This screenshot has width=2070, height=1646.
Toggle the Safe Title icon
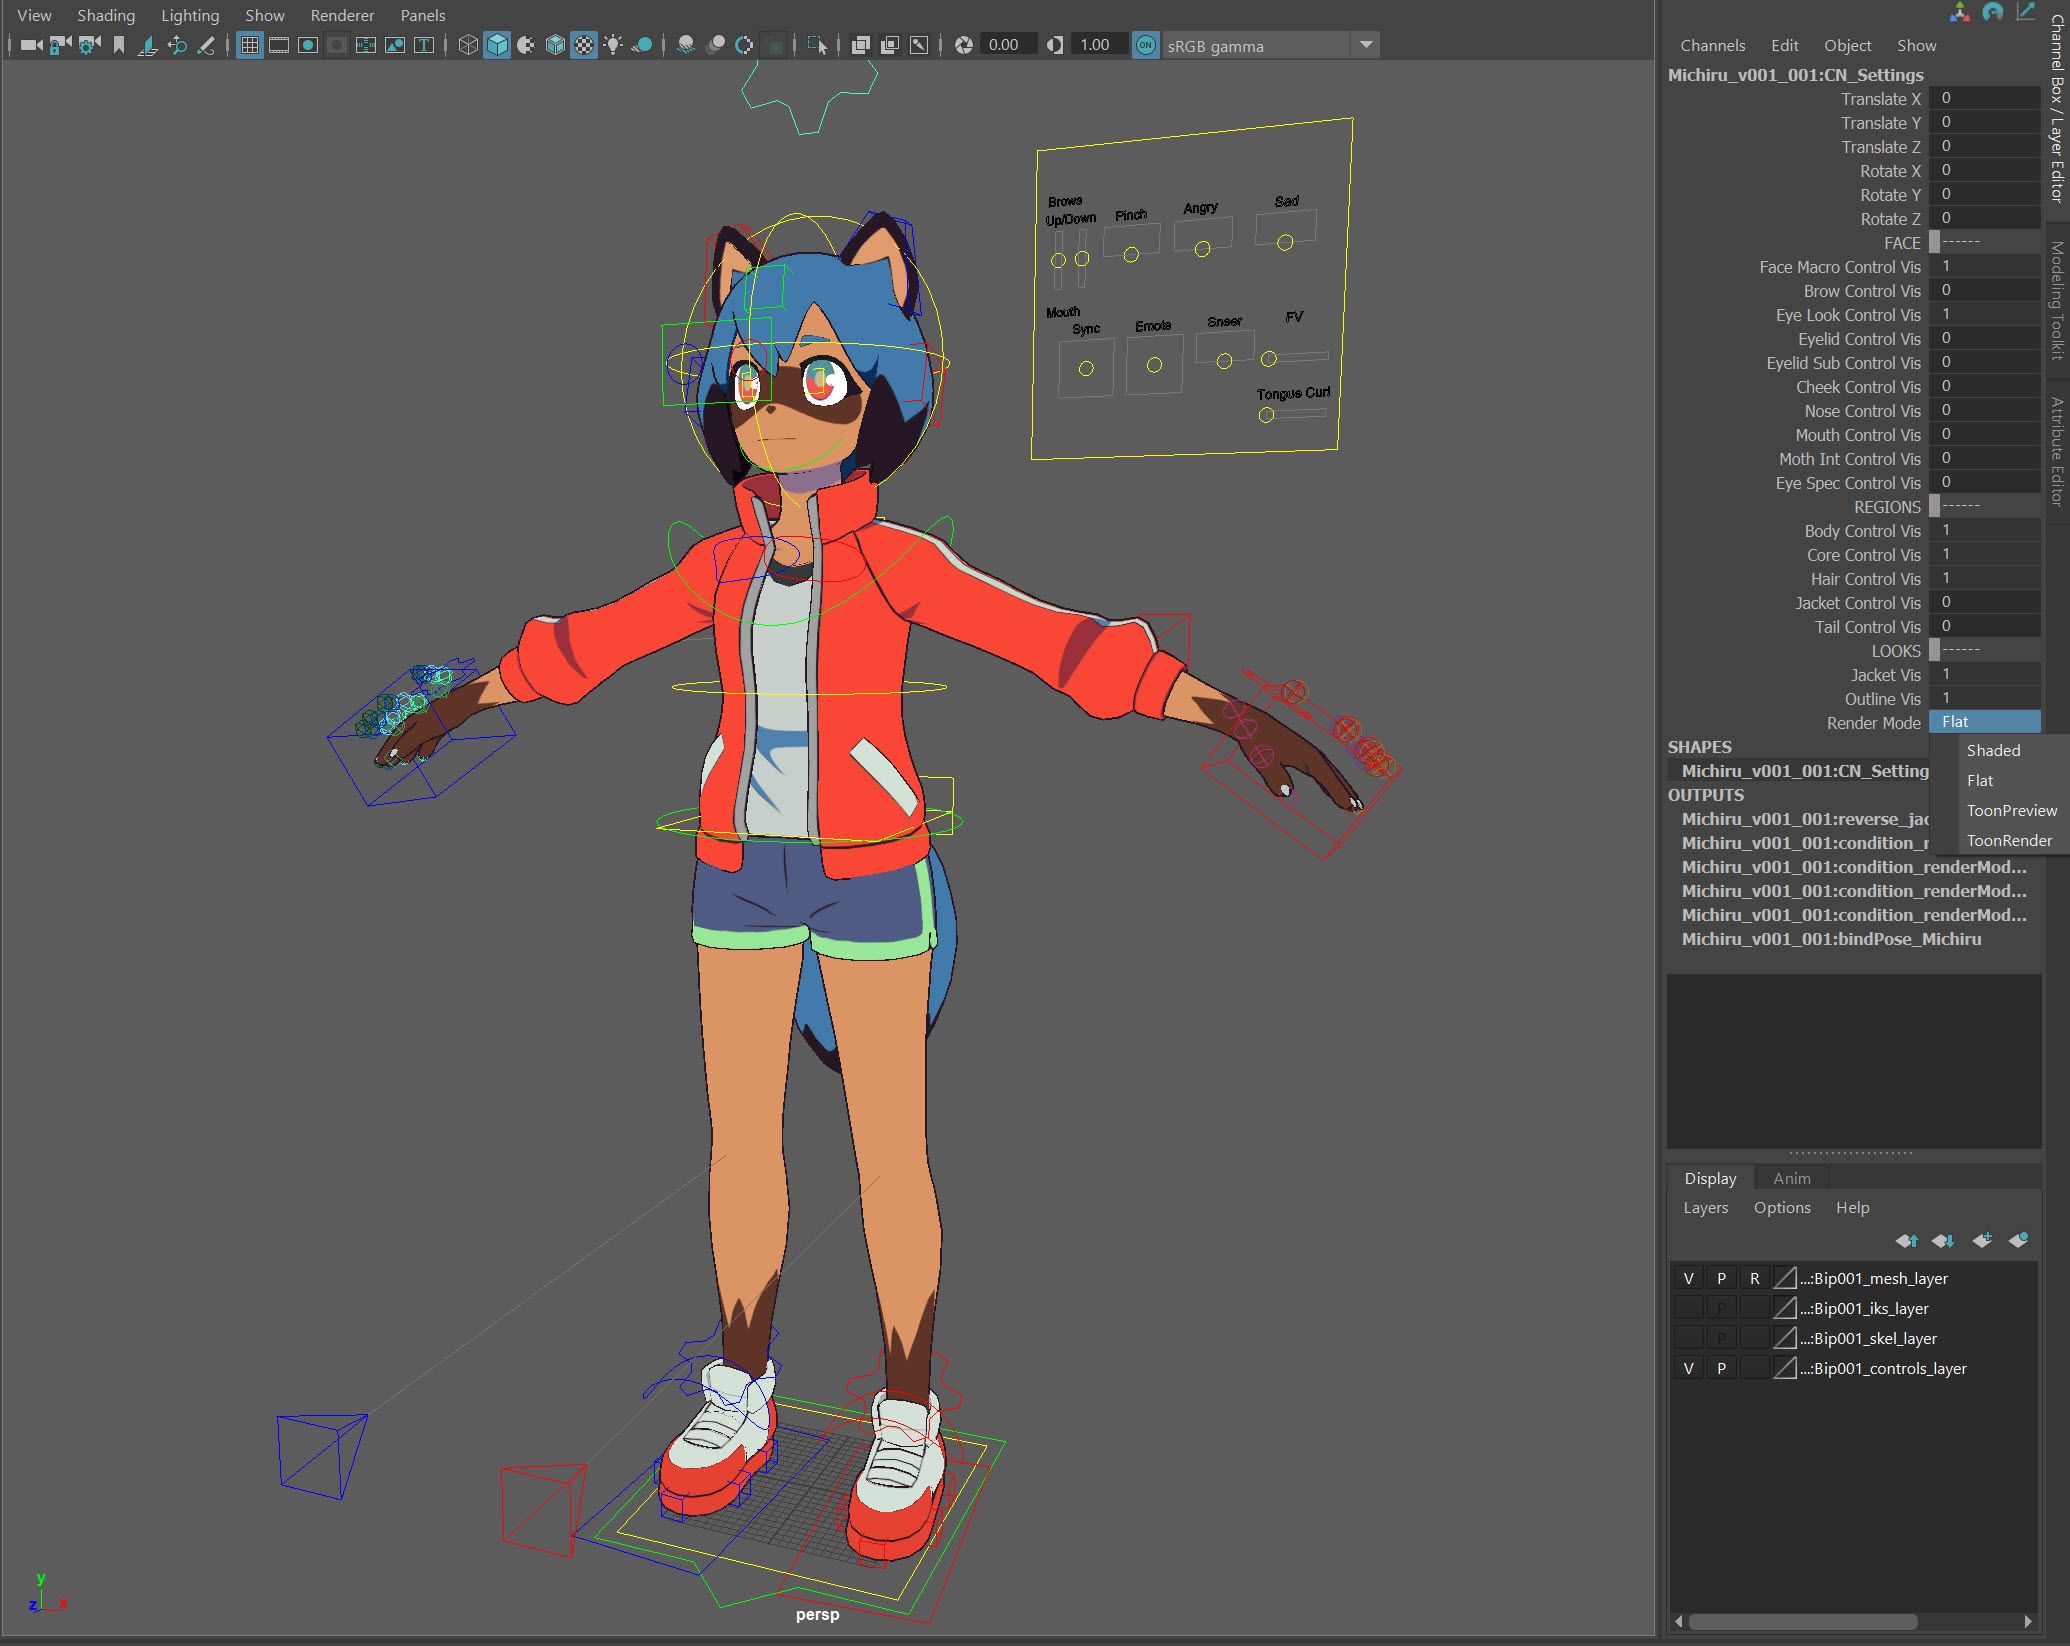click(x=424, y=45)
